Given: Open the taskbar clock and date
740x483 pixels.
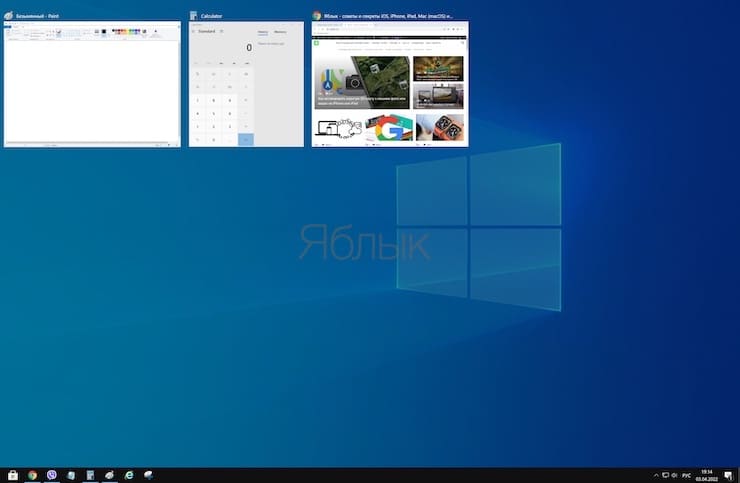Looking at the screenshot, I should coord(706,475).
